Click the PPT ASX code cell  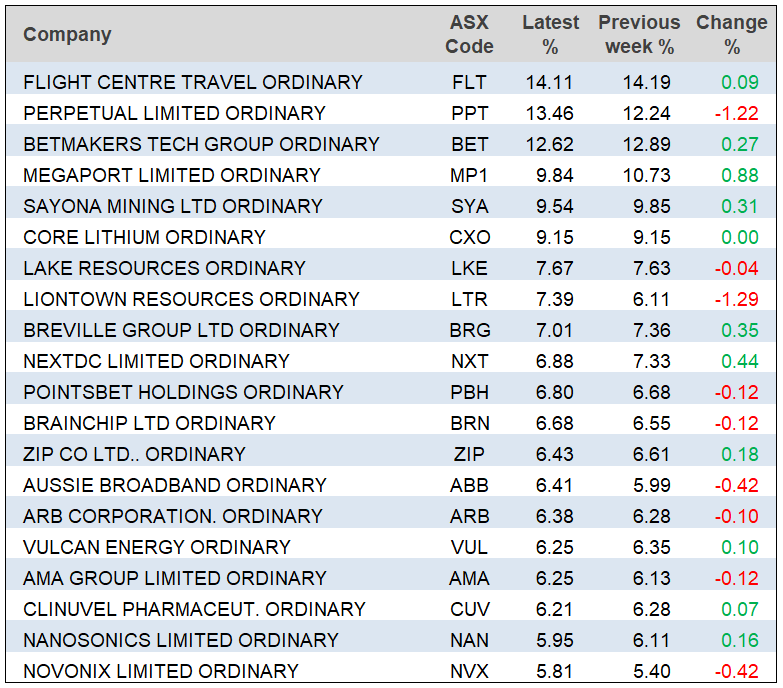[x=469, y=113]
